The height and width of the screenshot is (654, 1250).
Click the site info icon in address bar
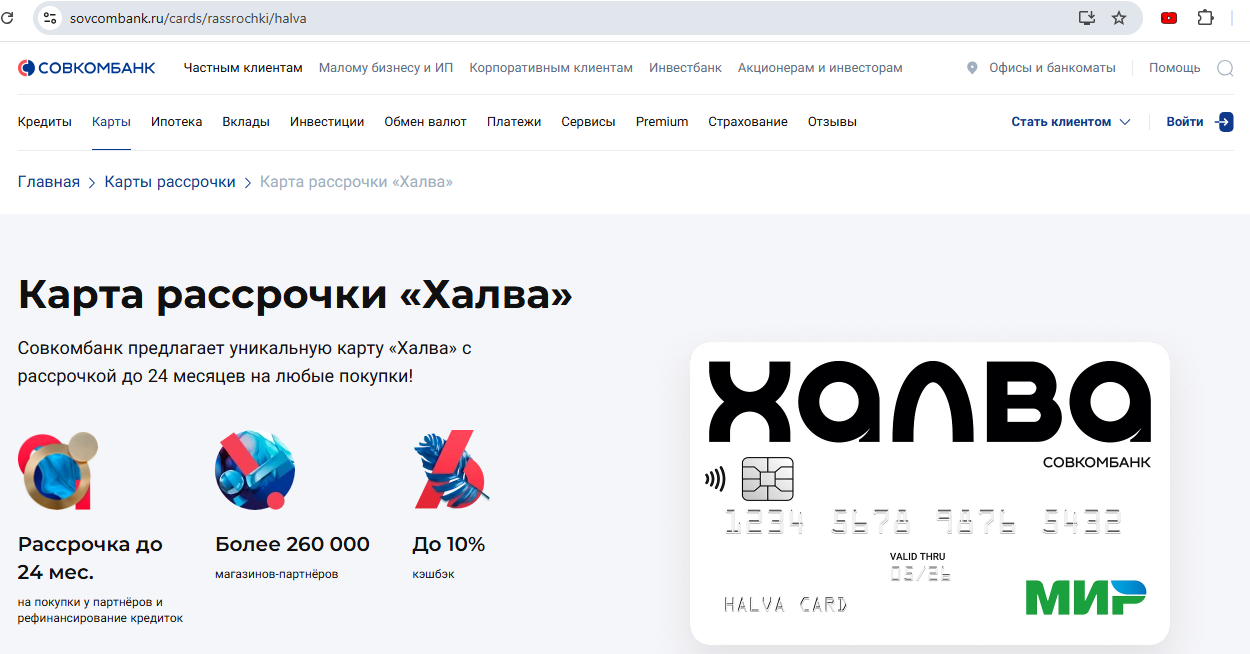click(51, 18)
